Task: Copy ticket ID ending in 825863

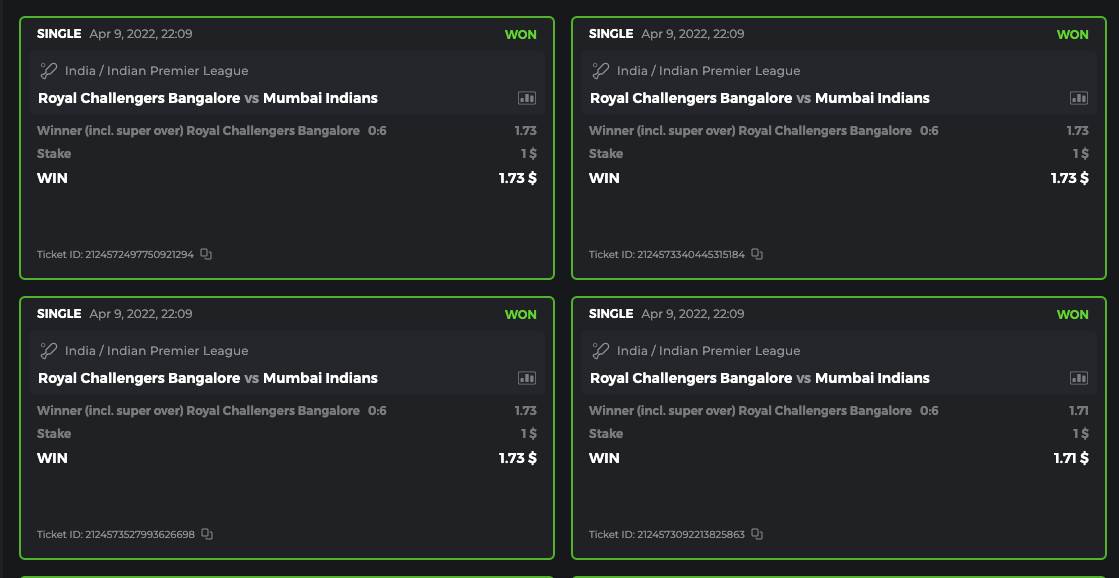Action: pyautogui.click(x=757, y=534)
